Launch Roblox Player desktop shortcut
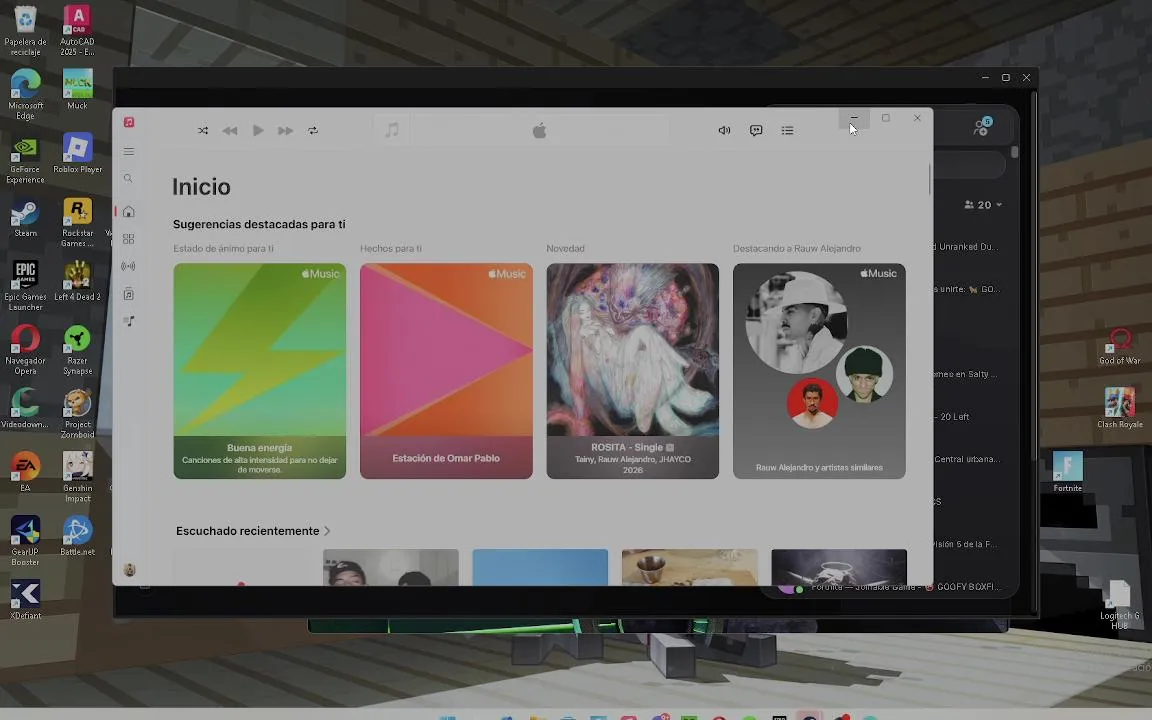 point(77,153)
